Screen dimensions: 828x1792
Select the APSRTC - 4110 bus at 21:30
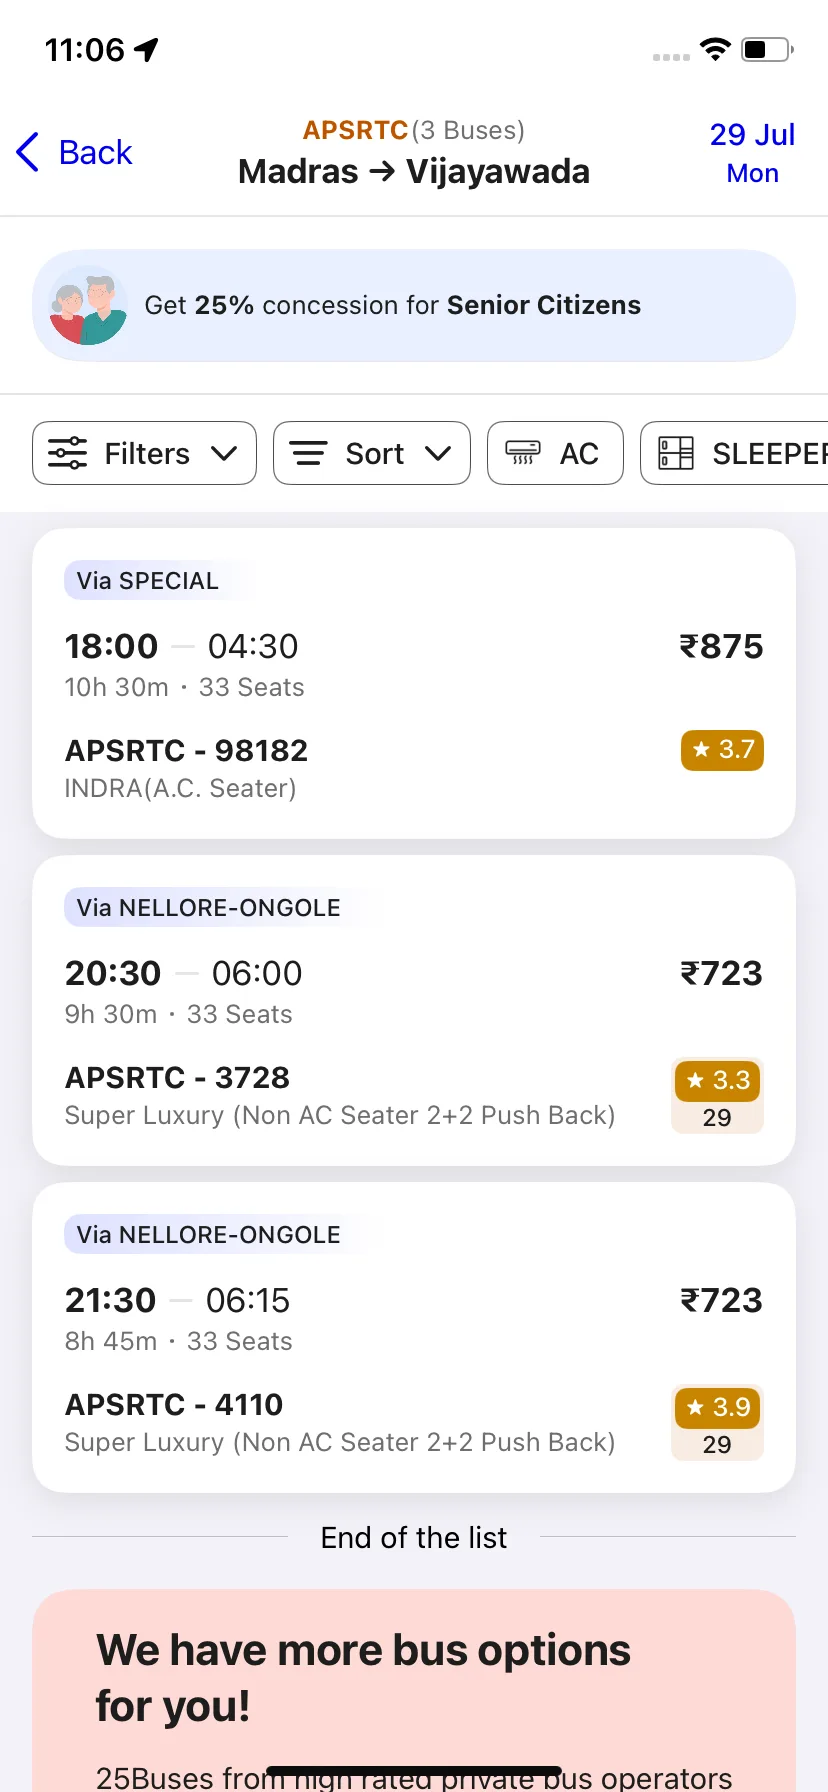click(x=414, y=1337)
